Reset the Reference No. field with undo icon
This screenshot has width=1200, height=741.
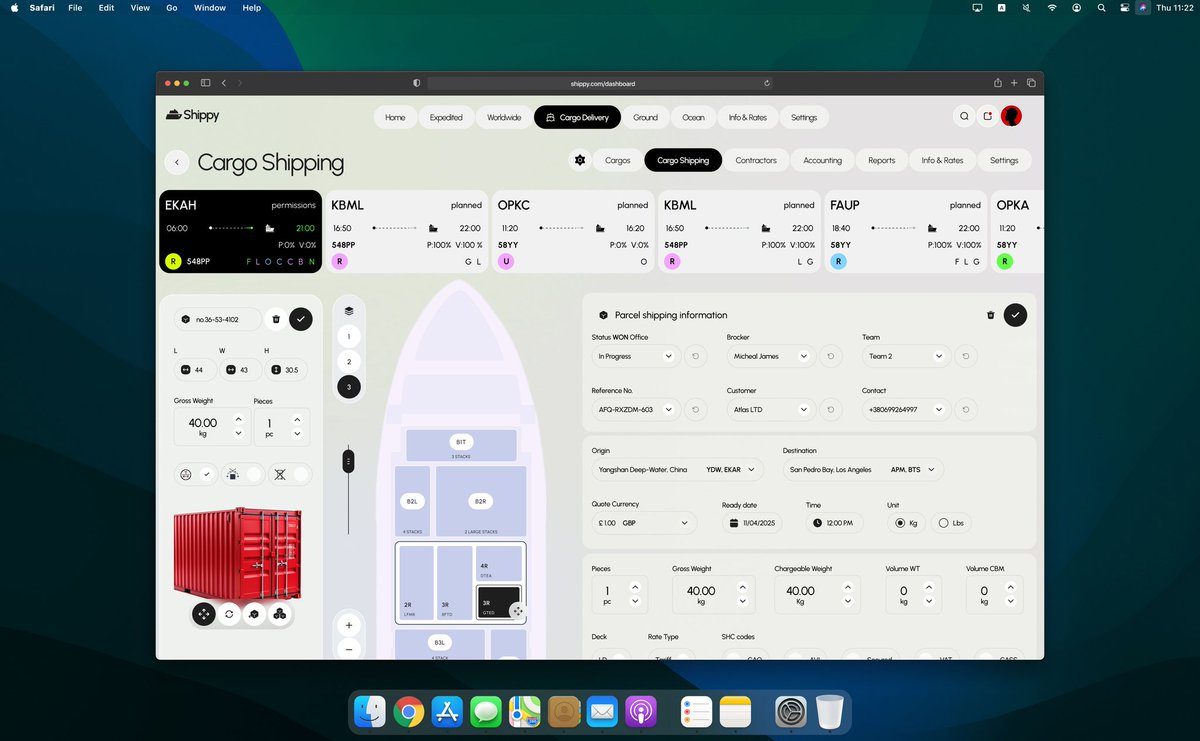696,409
